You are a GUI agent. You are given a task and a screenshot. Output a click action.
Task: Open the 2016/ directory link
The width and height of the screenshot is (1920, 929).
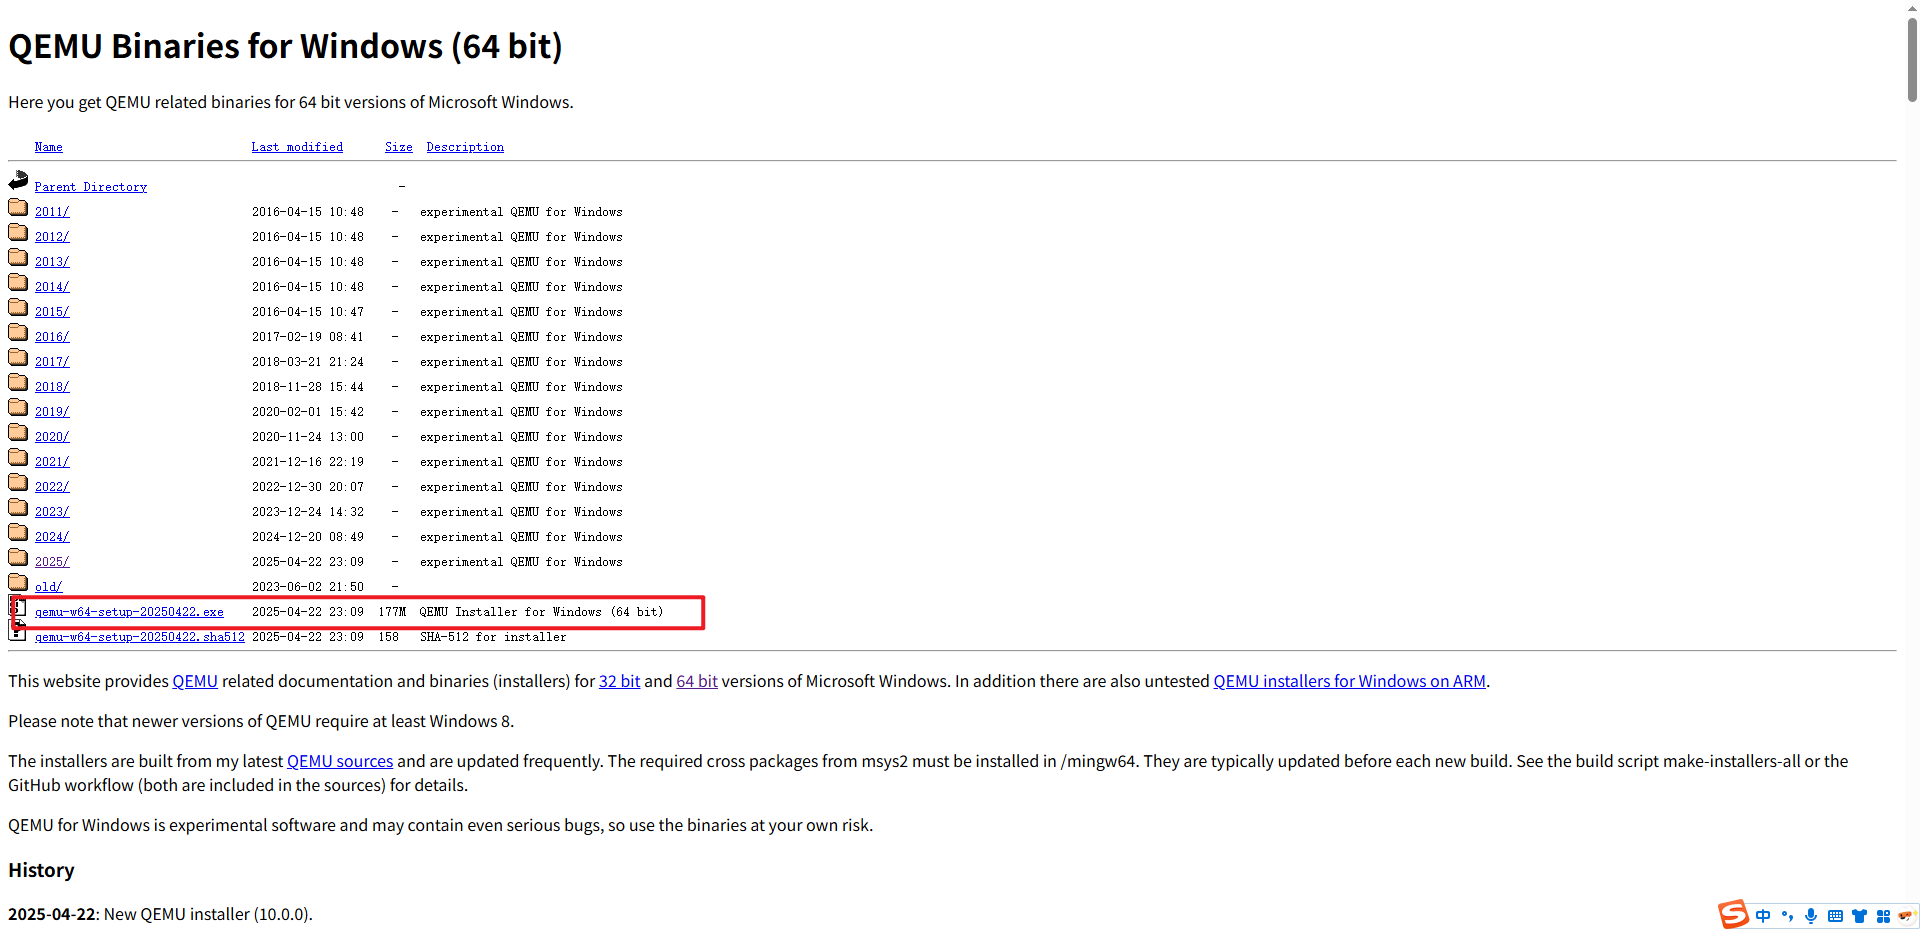[52, 337]
